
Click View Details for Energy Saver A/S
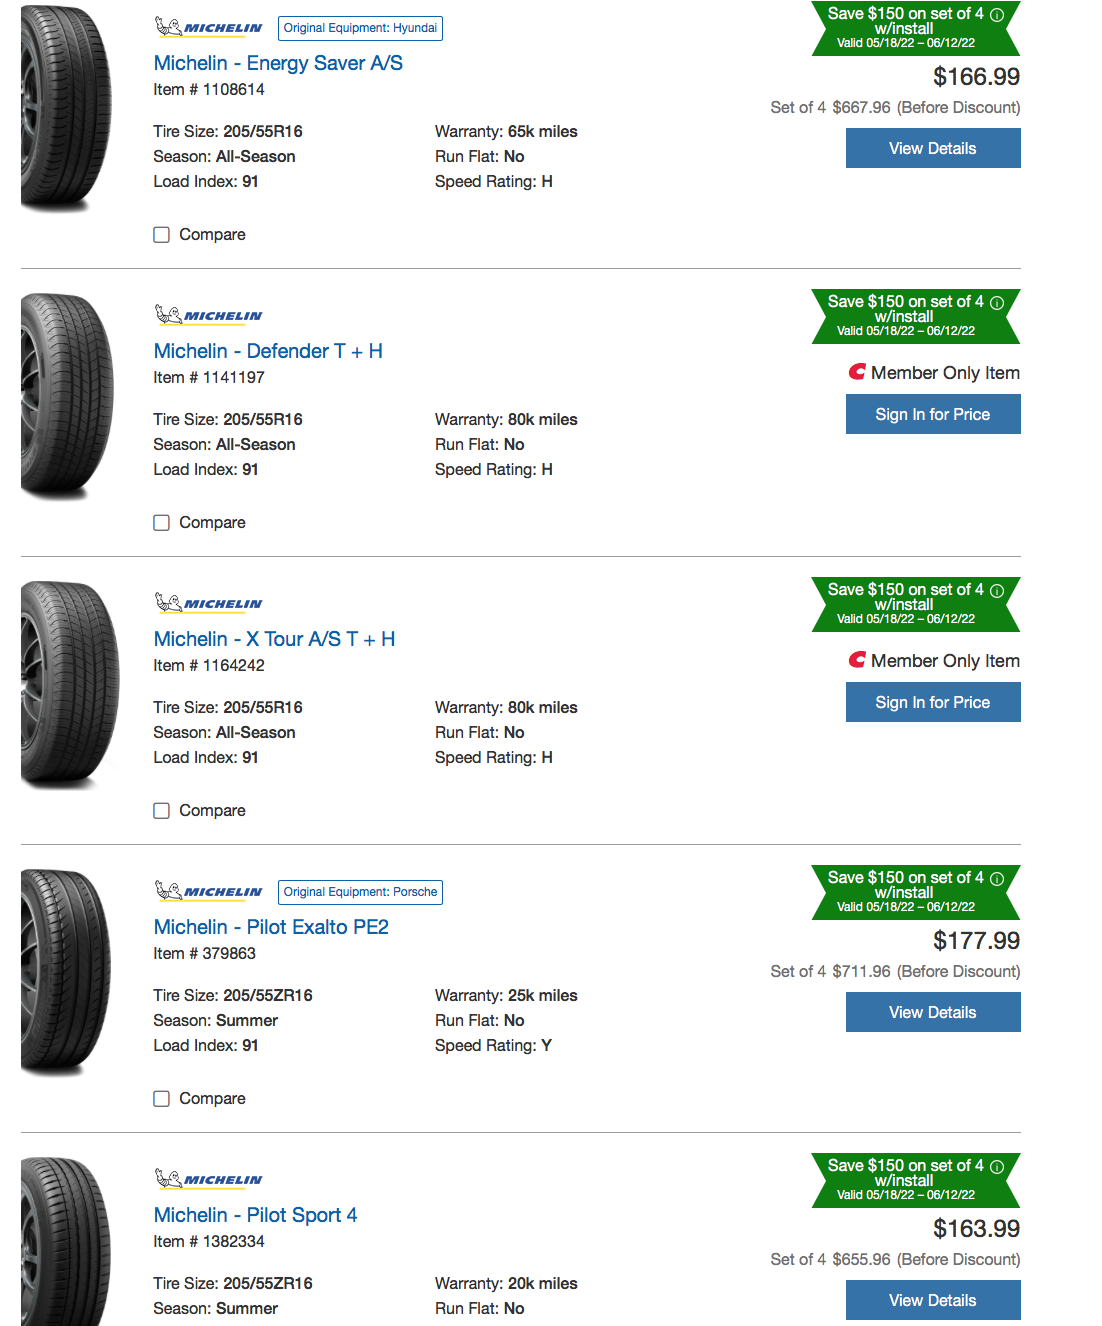pyautogui.click(x=932, y=148)
